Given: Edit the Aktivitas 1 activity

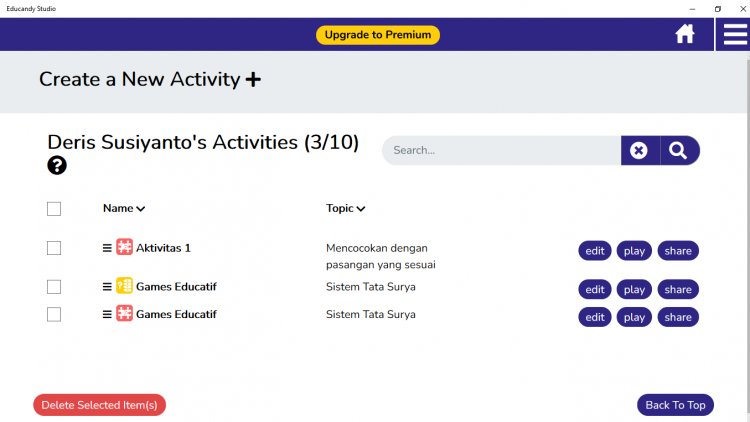Looking at the screenshot, I should tap(595, 251).
